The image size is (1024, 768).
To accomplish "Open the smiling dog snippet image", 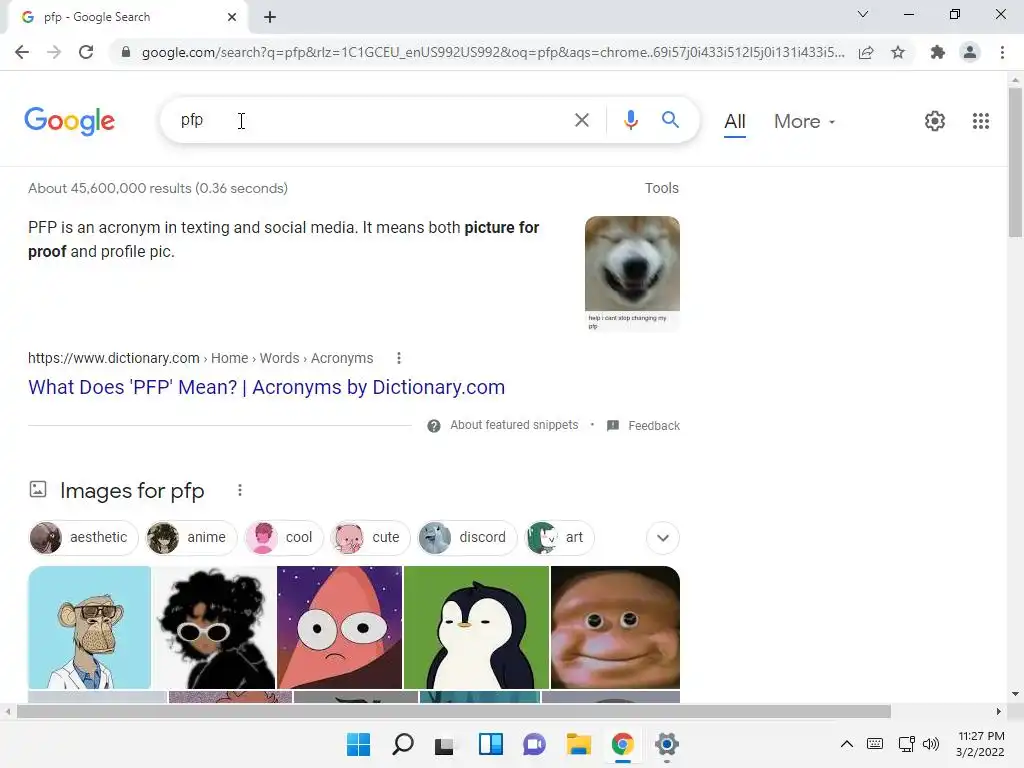I will [x=632, y=272].
